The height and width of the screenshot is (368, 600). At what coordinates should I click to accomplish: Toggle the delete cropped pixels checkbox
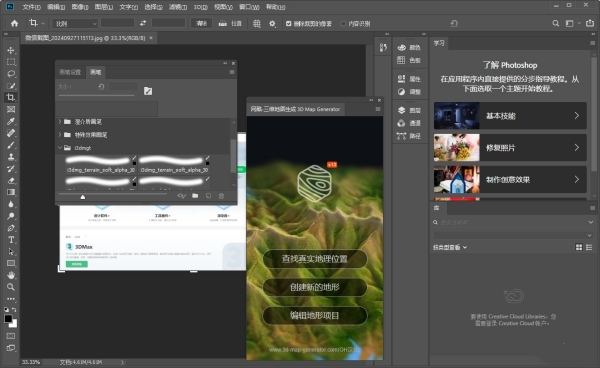tap(289, 24)
